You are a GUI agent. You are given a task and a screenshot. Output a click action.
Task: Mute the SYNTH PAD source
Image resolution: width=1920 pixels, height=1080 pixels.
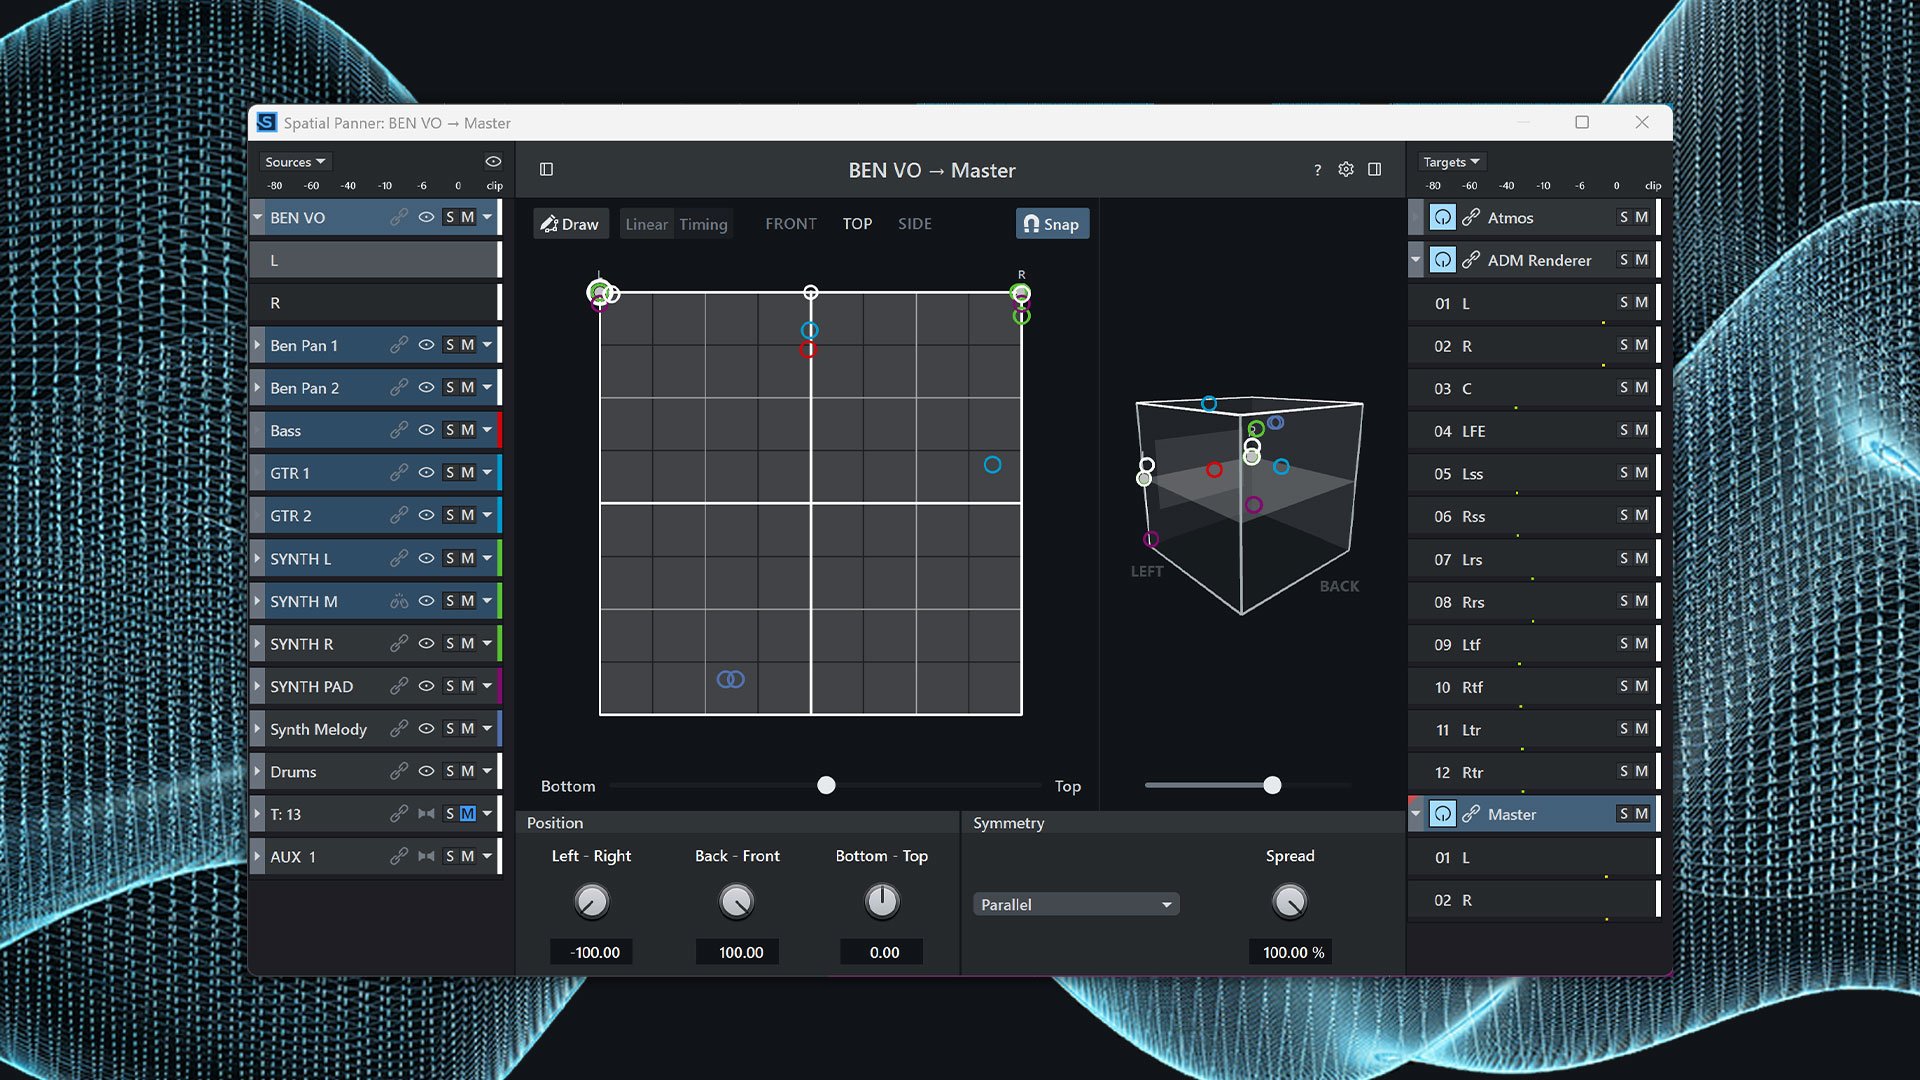(467, 686)
